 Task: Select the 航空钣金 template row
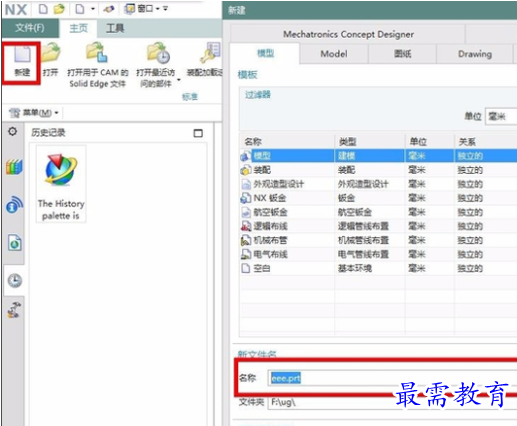(378, 212)
